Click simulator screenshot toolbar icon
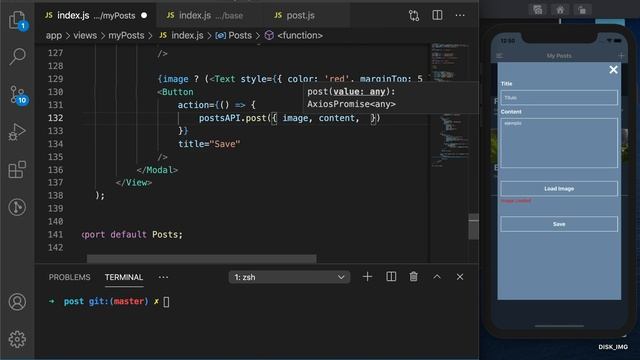 pos(538,10)
